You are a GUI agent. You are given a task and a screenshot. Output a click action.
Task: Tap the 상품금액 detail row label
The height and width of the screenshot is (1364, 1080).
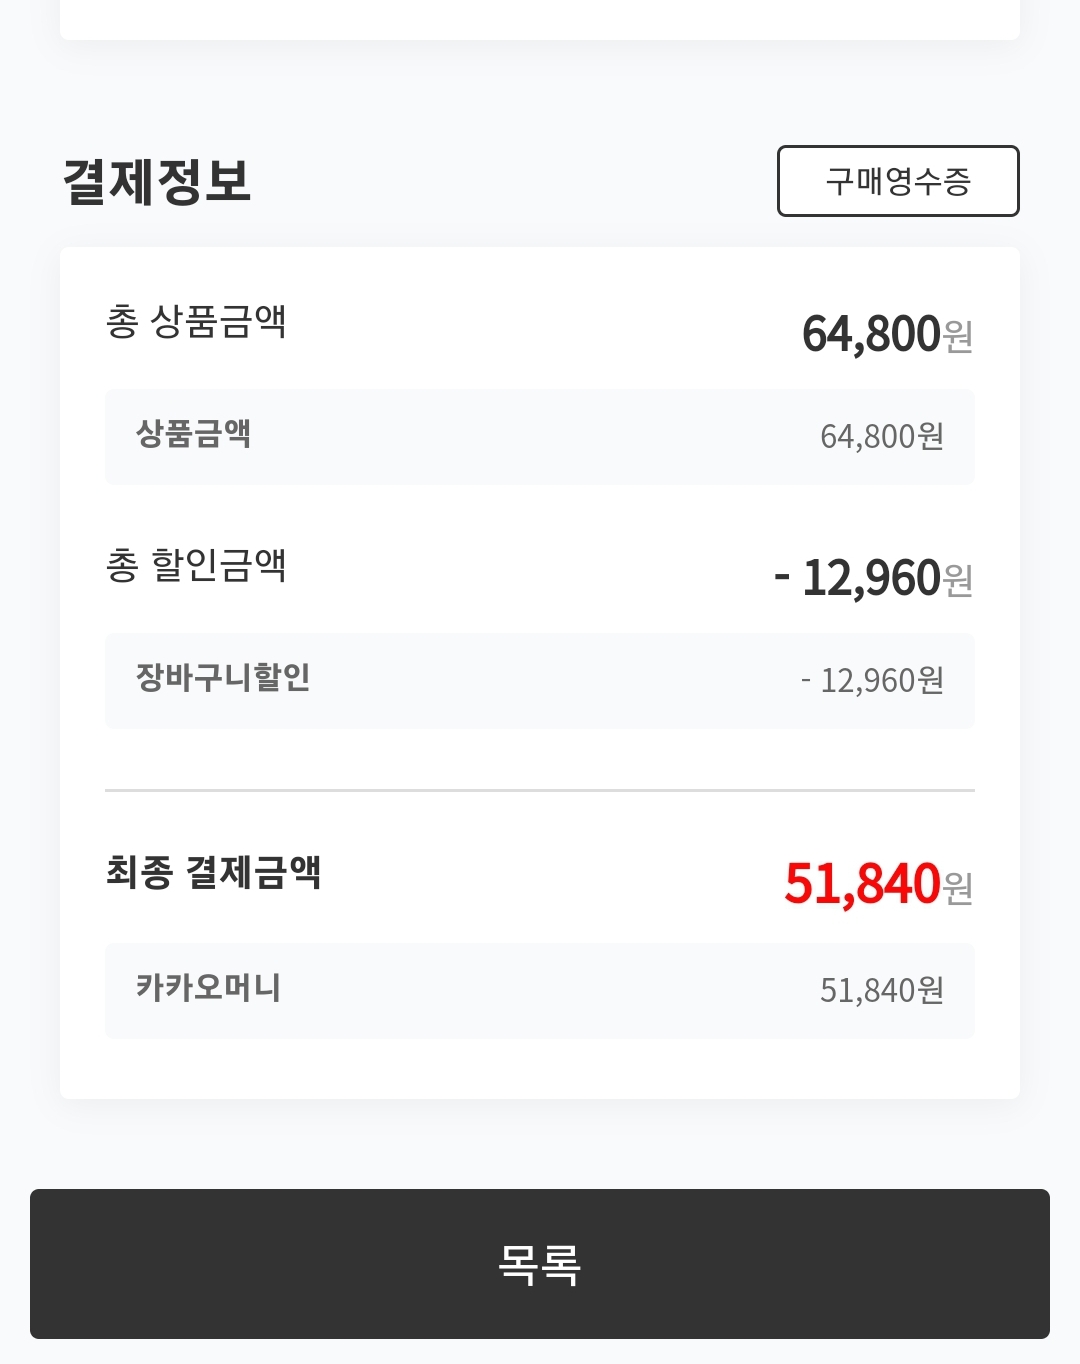tap(193, 434)
